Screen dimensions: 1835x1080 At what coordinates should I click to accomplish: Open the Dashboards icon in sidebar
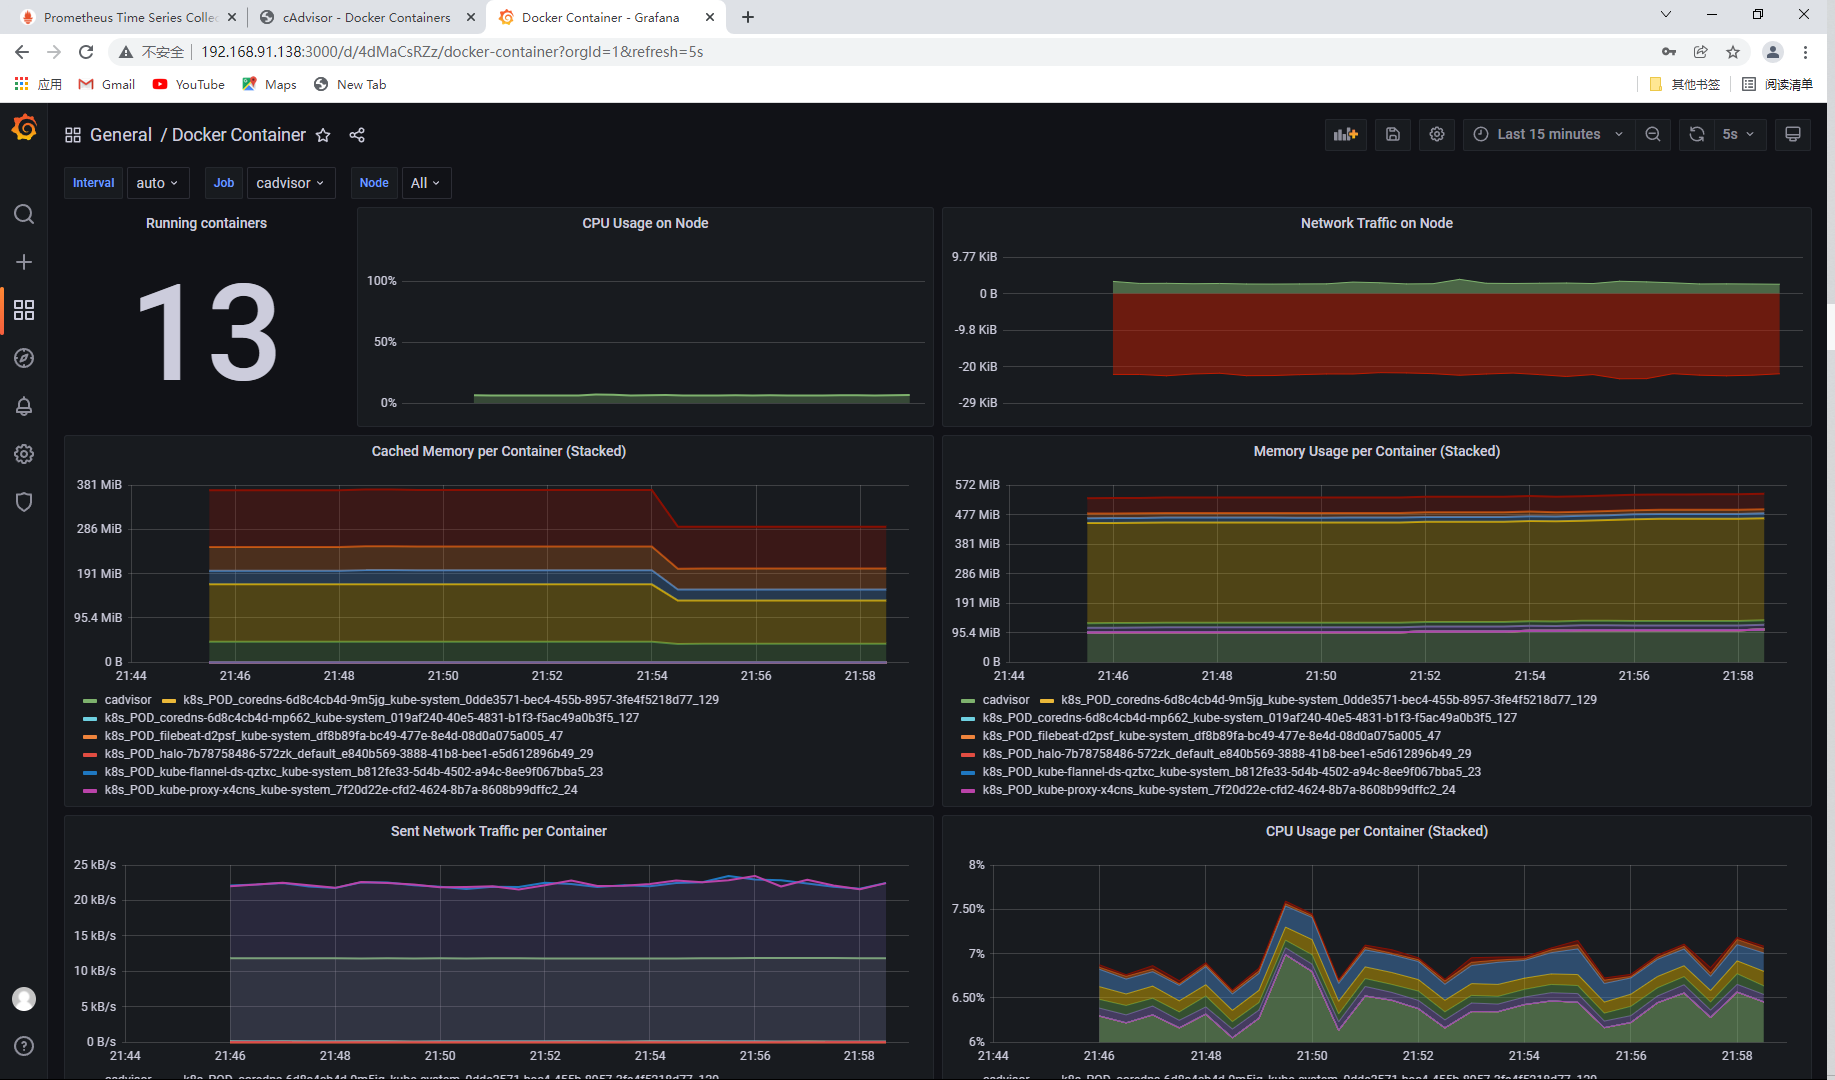pos(24,310)
